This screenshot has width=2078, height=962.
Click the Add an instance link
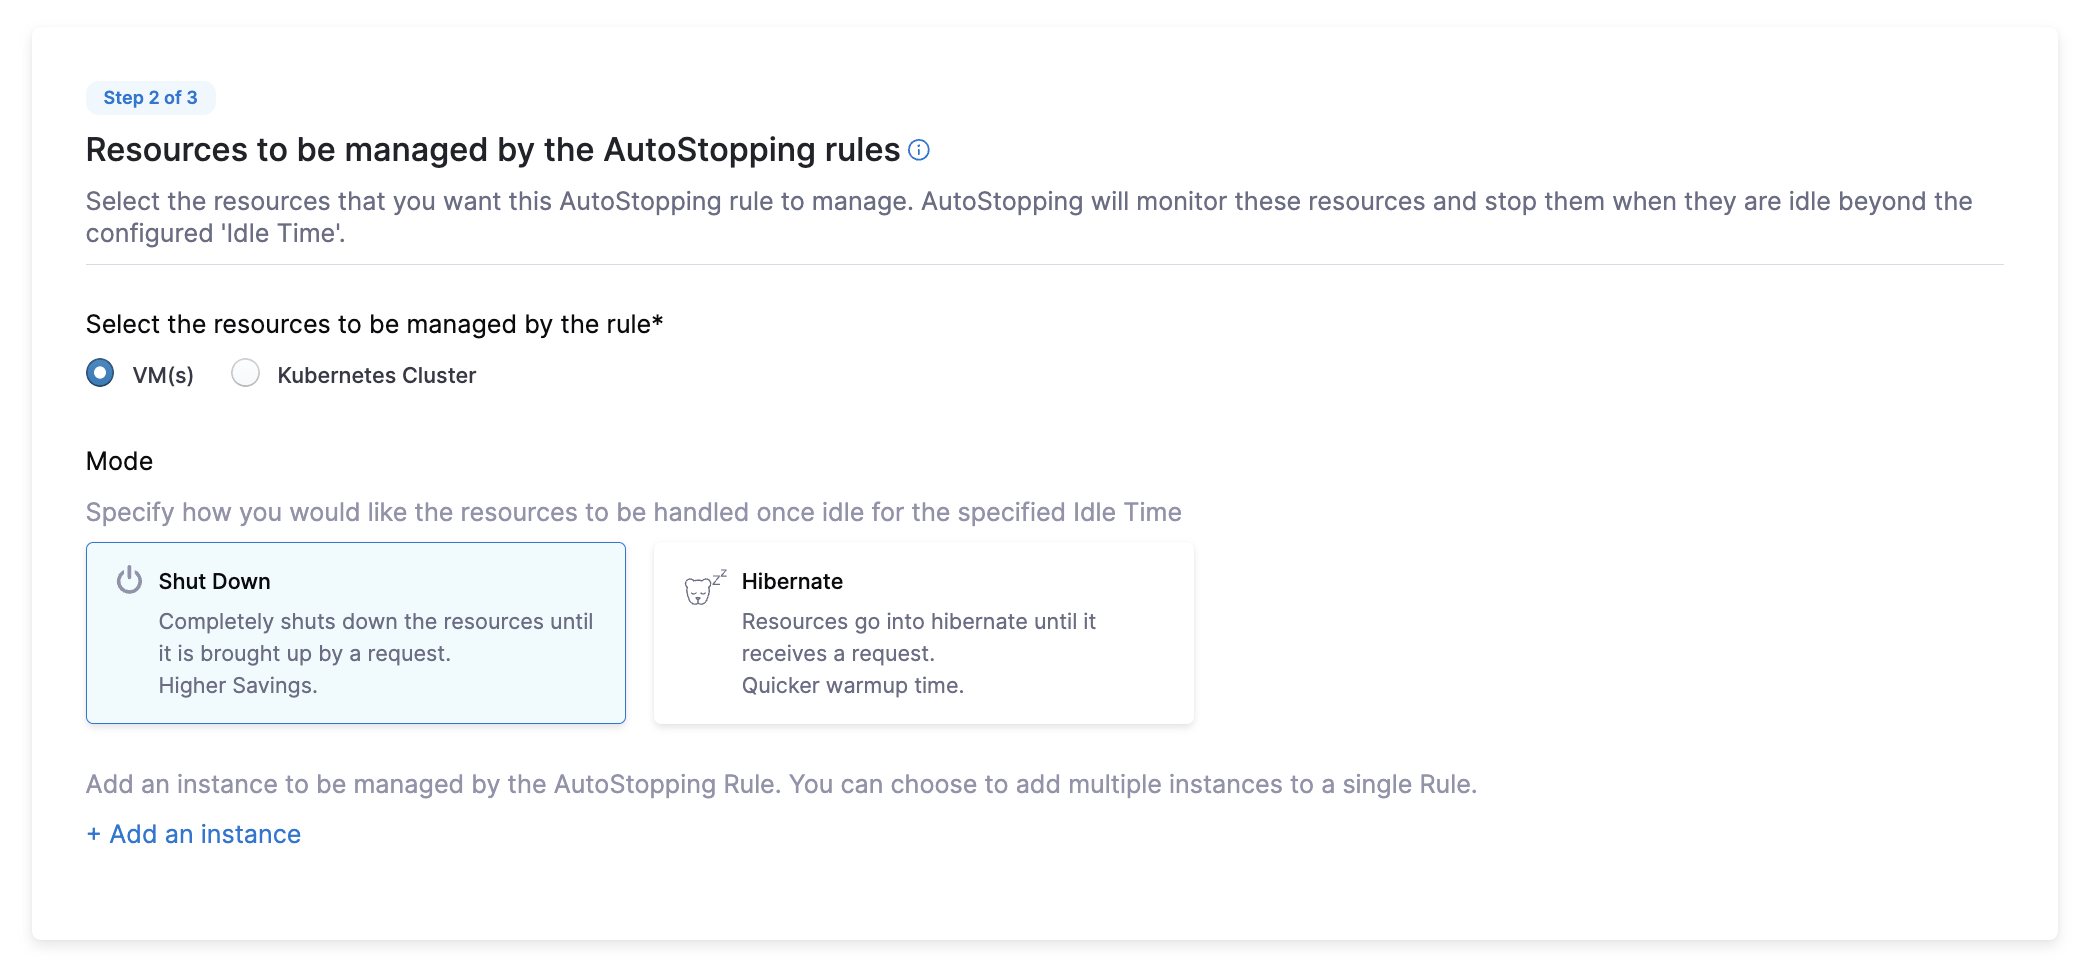coord(205,834)
